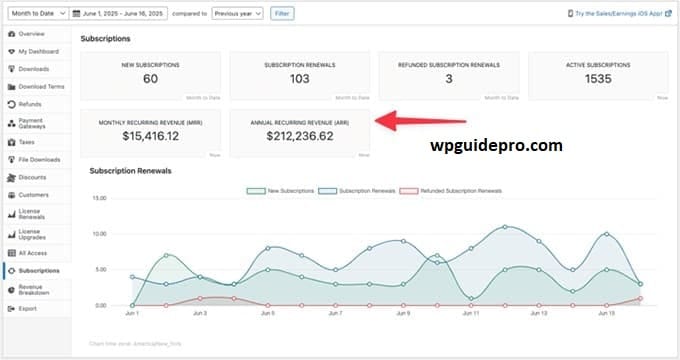Click the chart time zone note

[135, 344]
